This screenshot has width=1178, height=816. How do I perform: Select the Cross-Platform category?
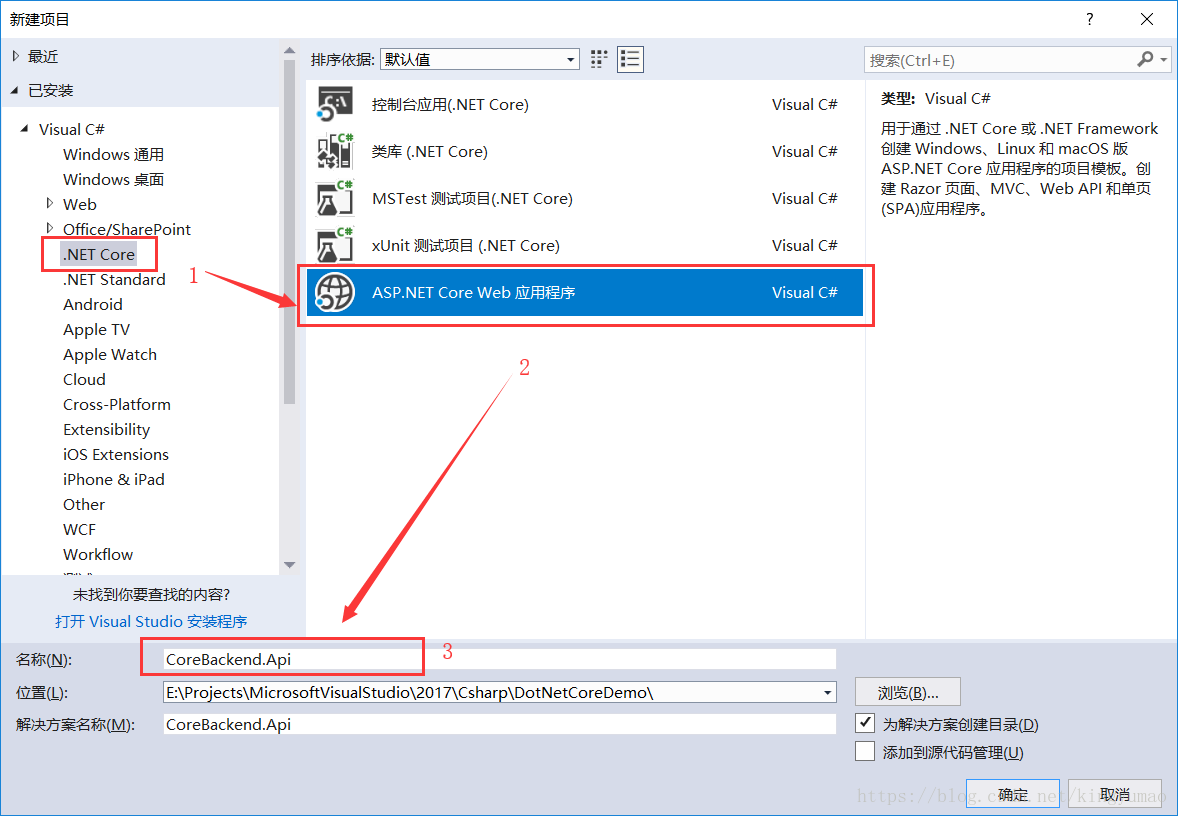[116, 404]
